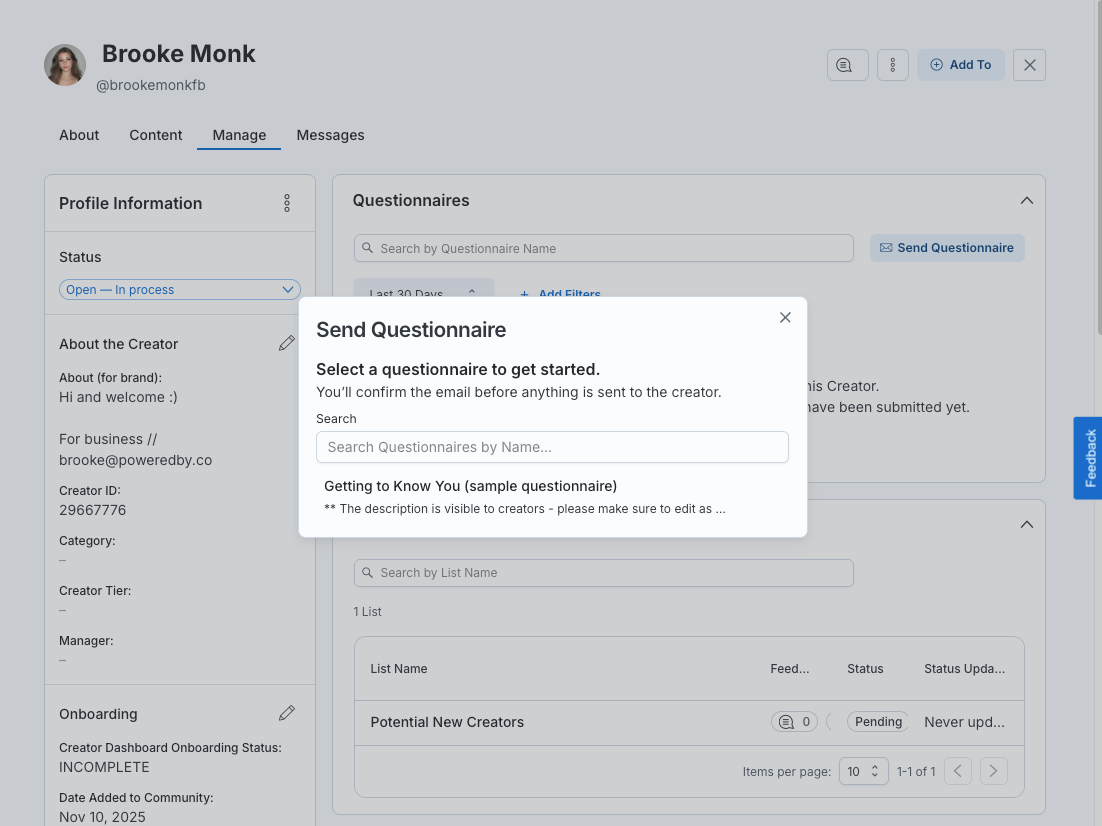Switch to the Content tab
Image resolution: width=1102 pixels, height=826 pixels.
tap(156, 135)
